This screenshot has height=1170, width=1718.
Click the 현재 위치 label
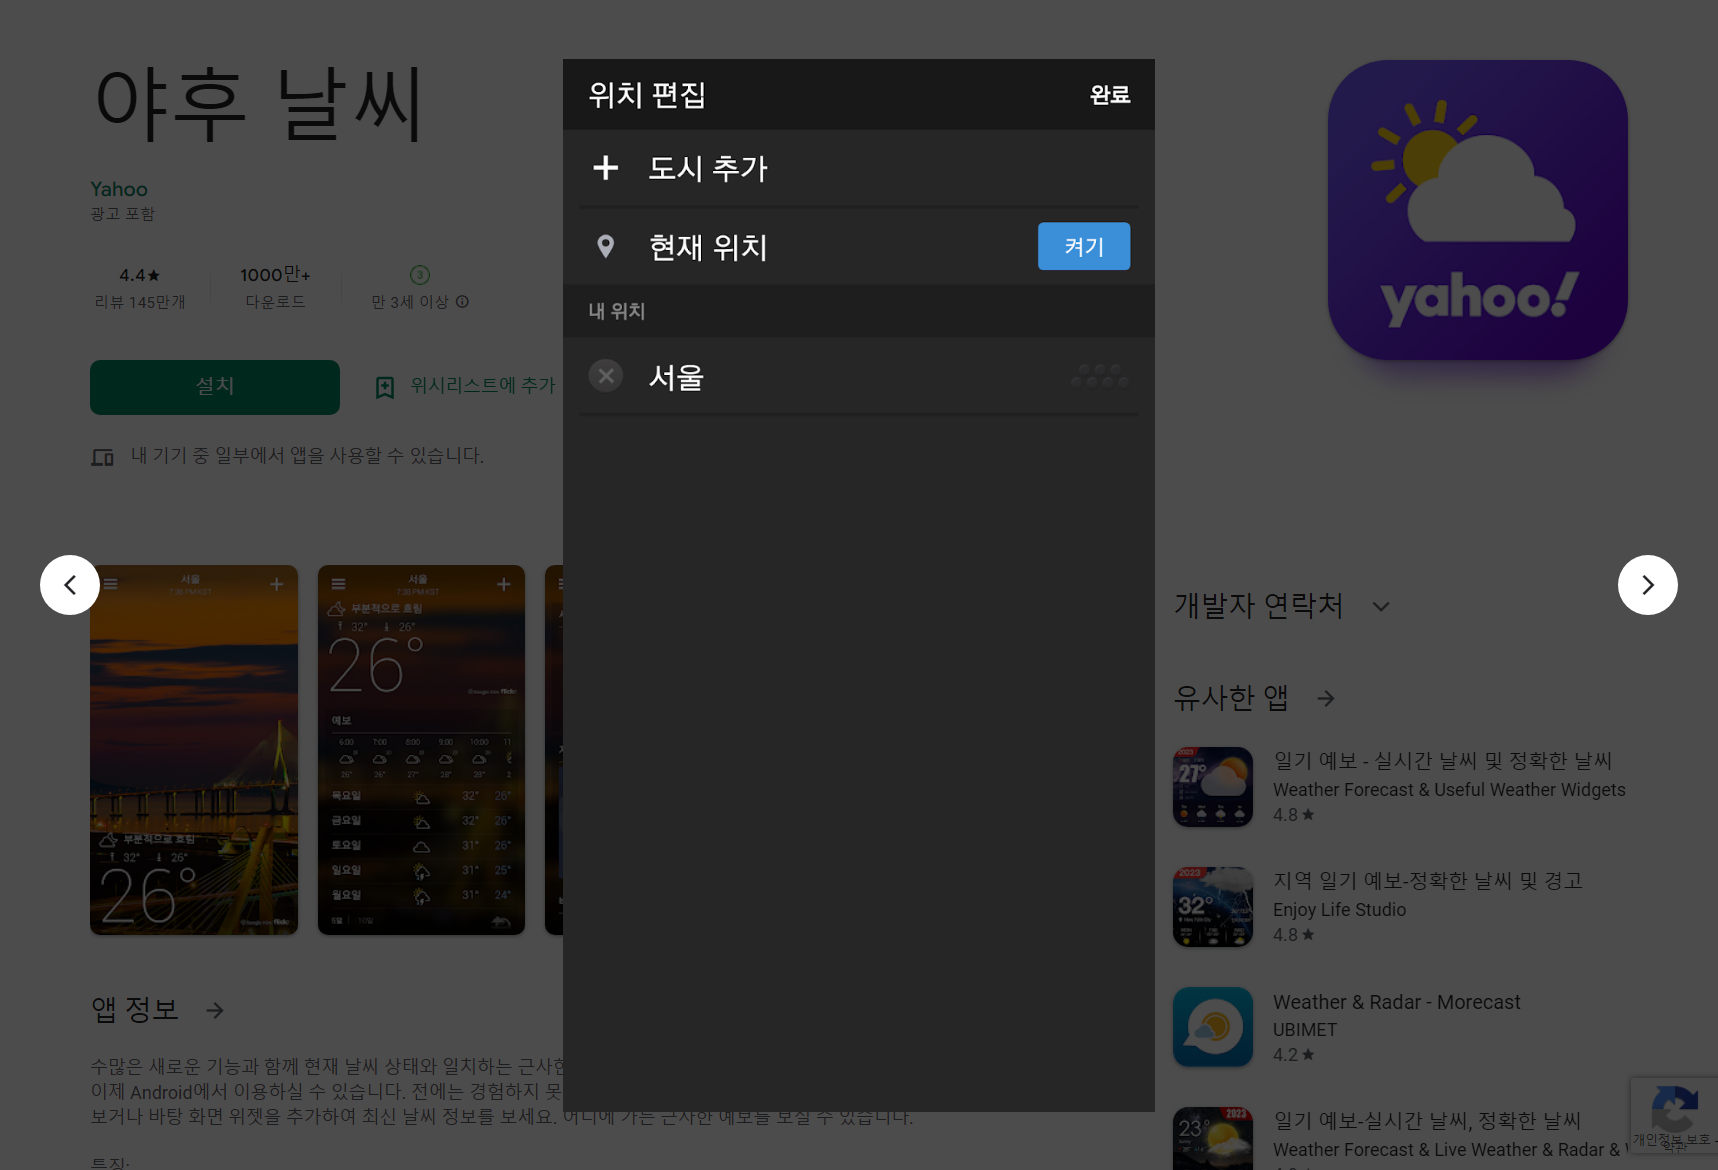pos(708,247)
